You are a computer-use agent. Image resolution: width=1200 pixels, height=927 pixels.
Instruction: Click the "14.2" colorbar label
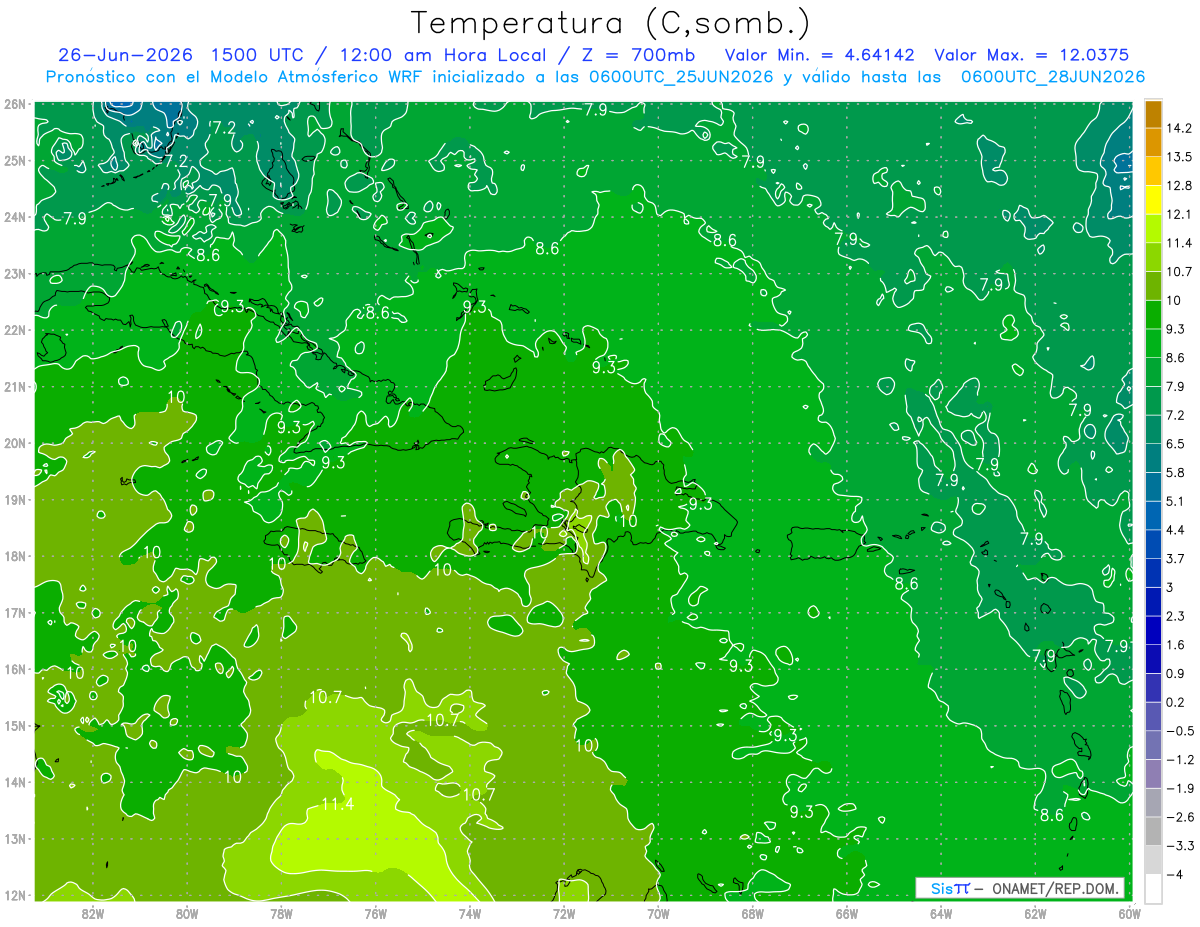click(x=1179, y=128)
